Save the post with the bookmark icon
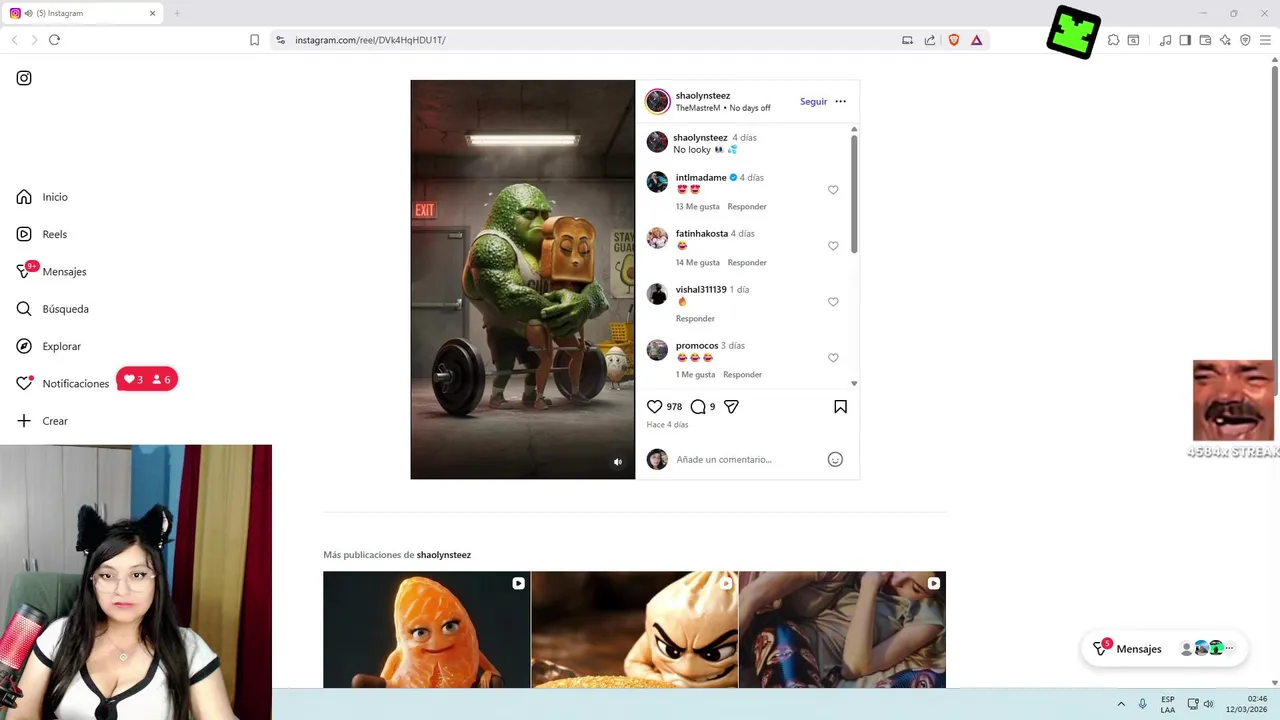This screenshot has width=1280, height=720. [840, 407]
